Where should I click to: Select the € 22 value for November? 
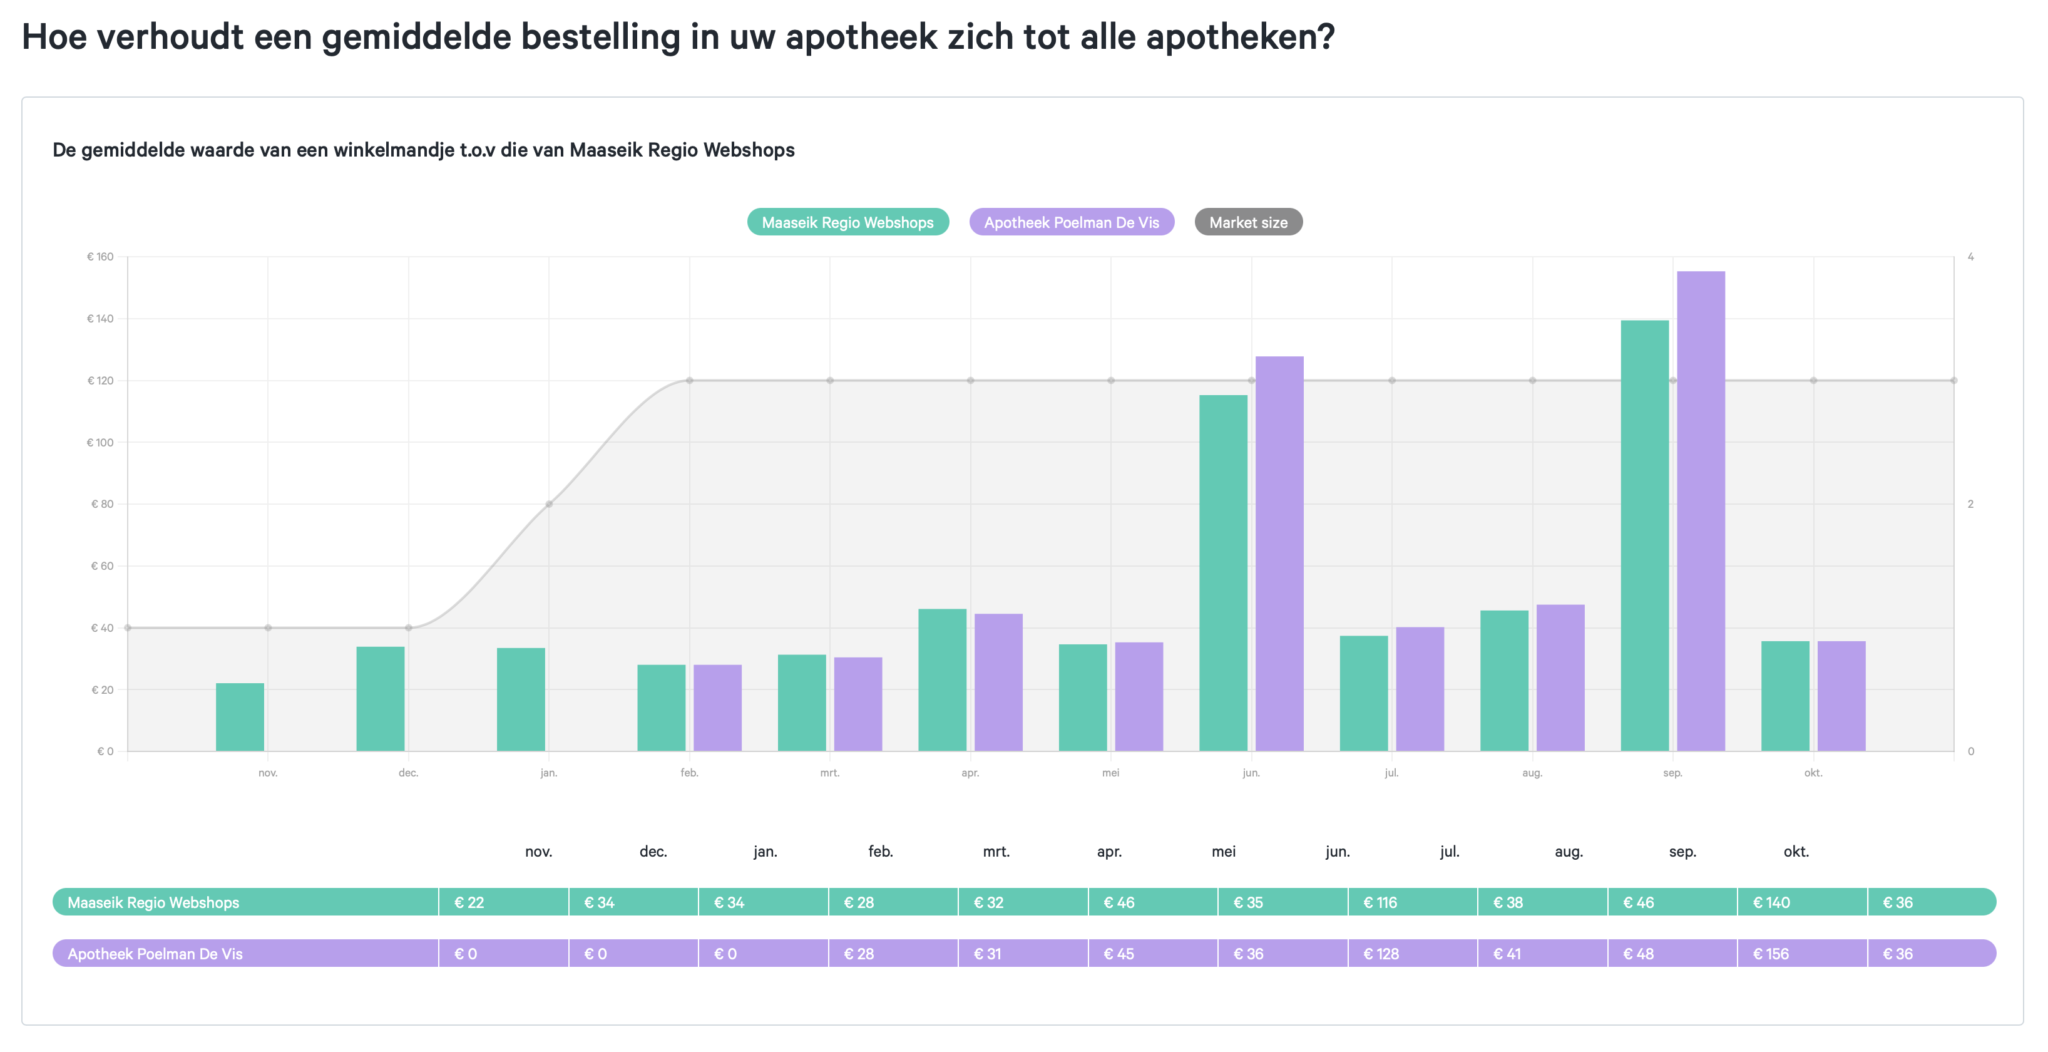coord(503,901)
